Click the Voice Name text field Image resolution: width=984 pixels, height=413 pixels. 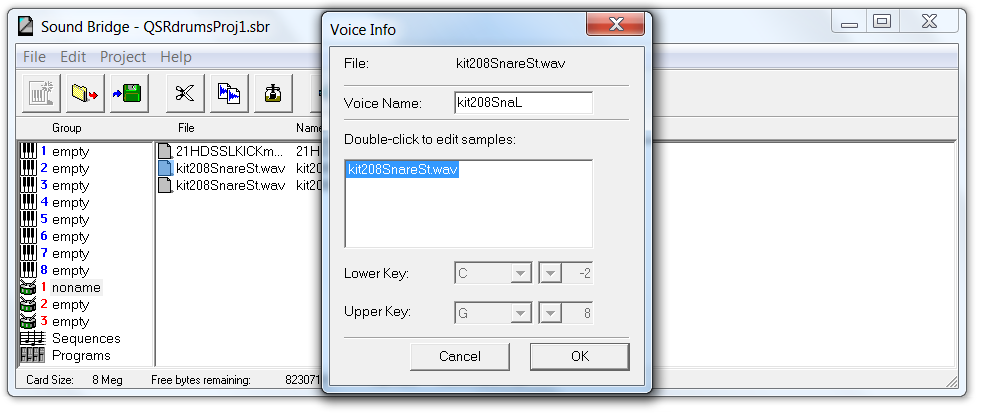(523, 103)
